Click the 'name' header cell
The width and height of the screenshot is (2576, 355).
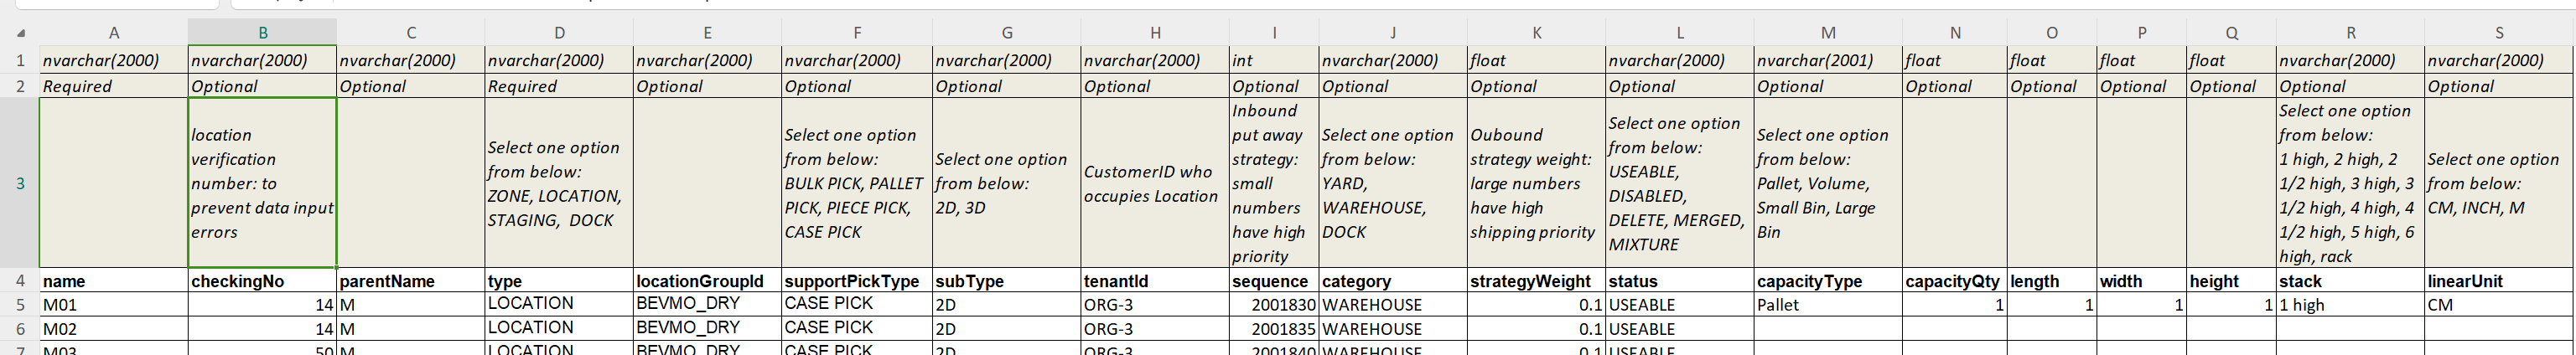pyautogui.click(x=113, y=281)
